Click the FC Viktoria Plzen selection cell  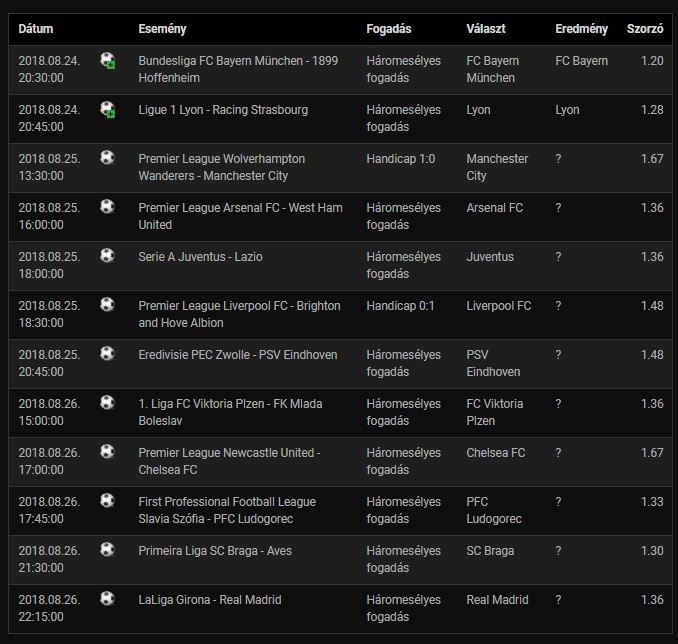[495, 412]
